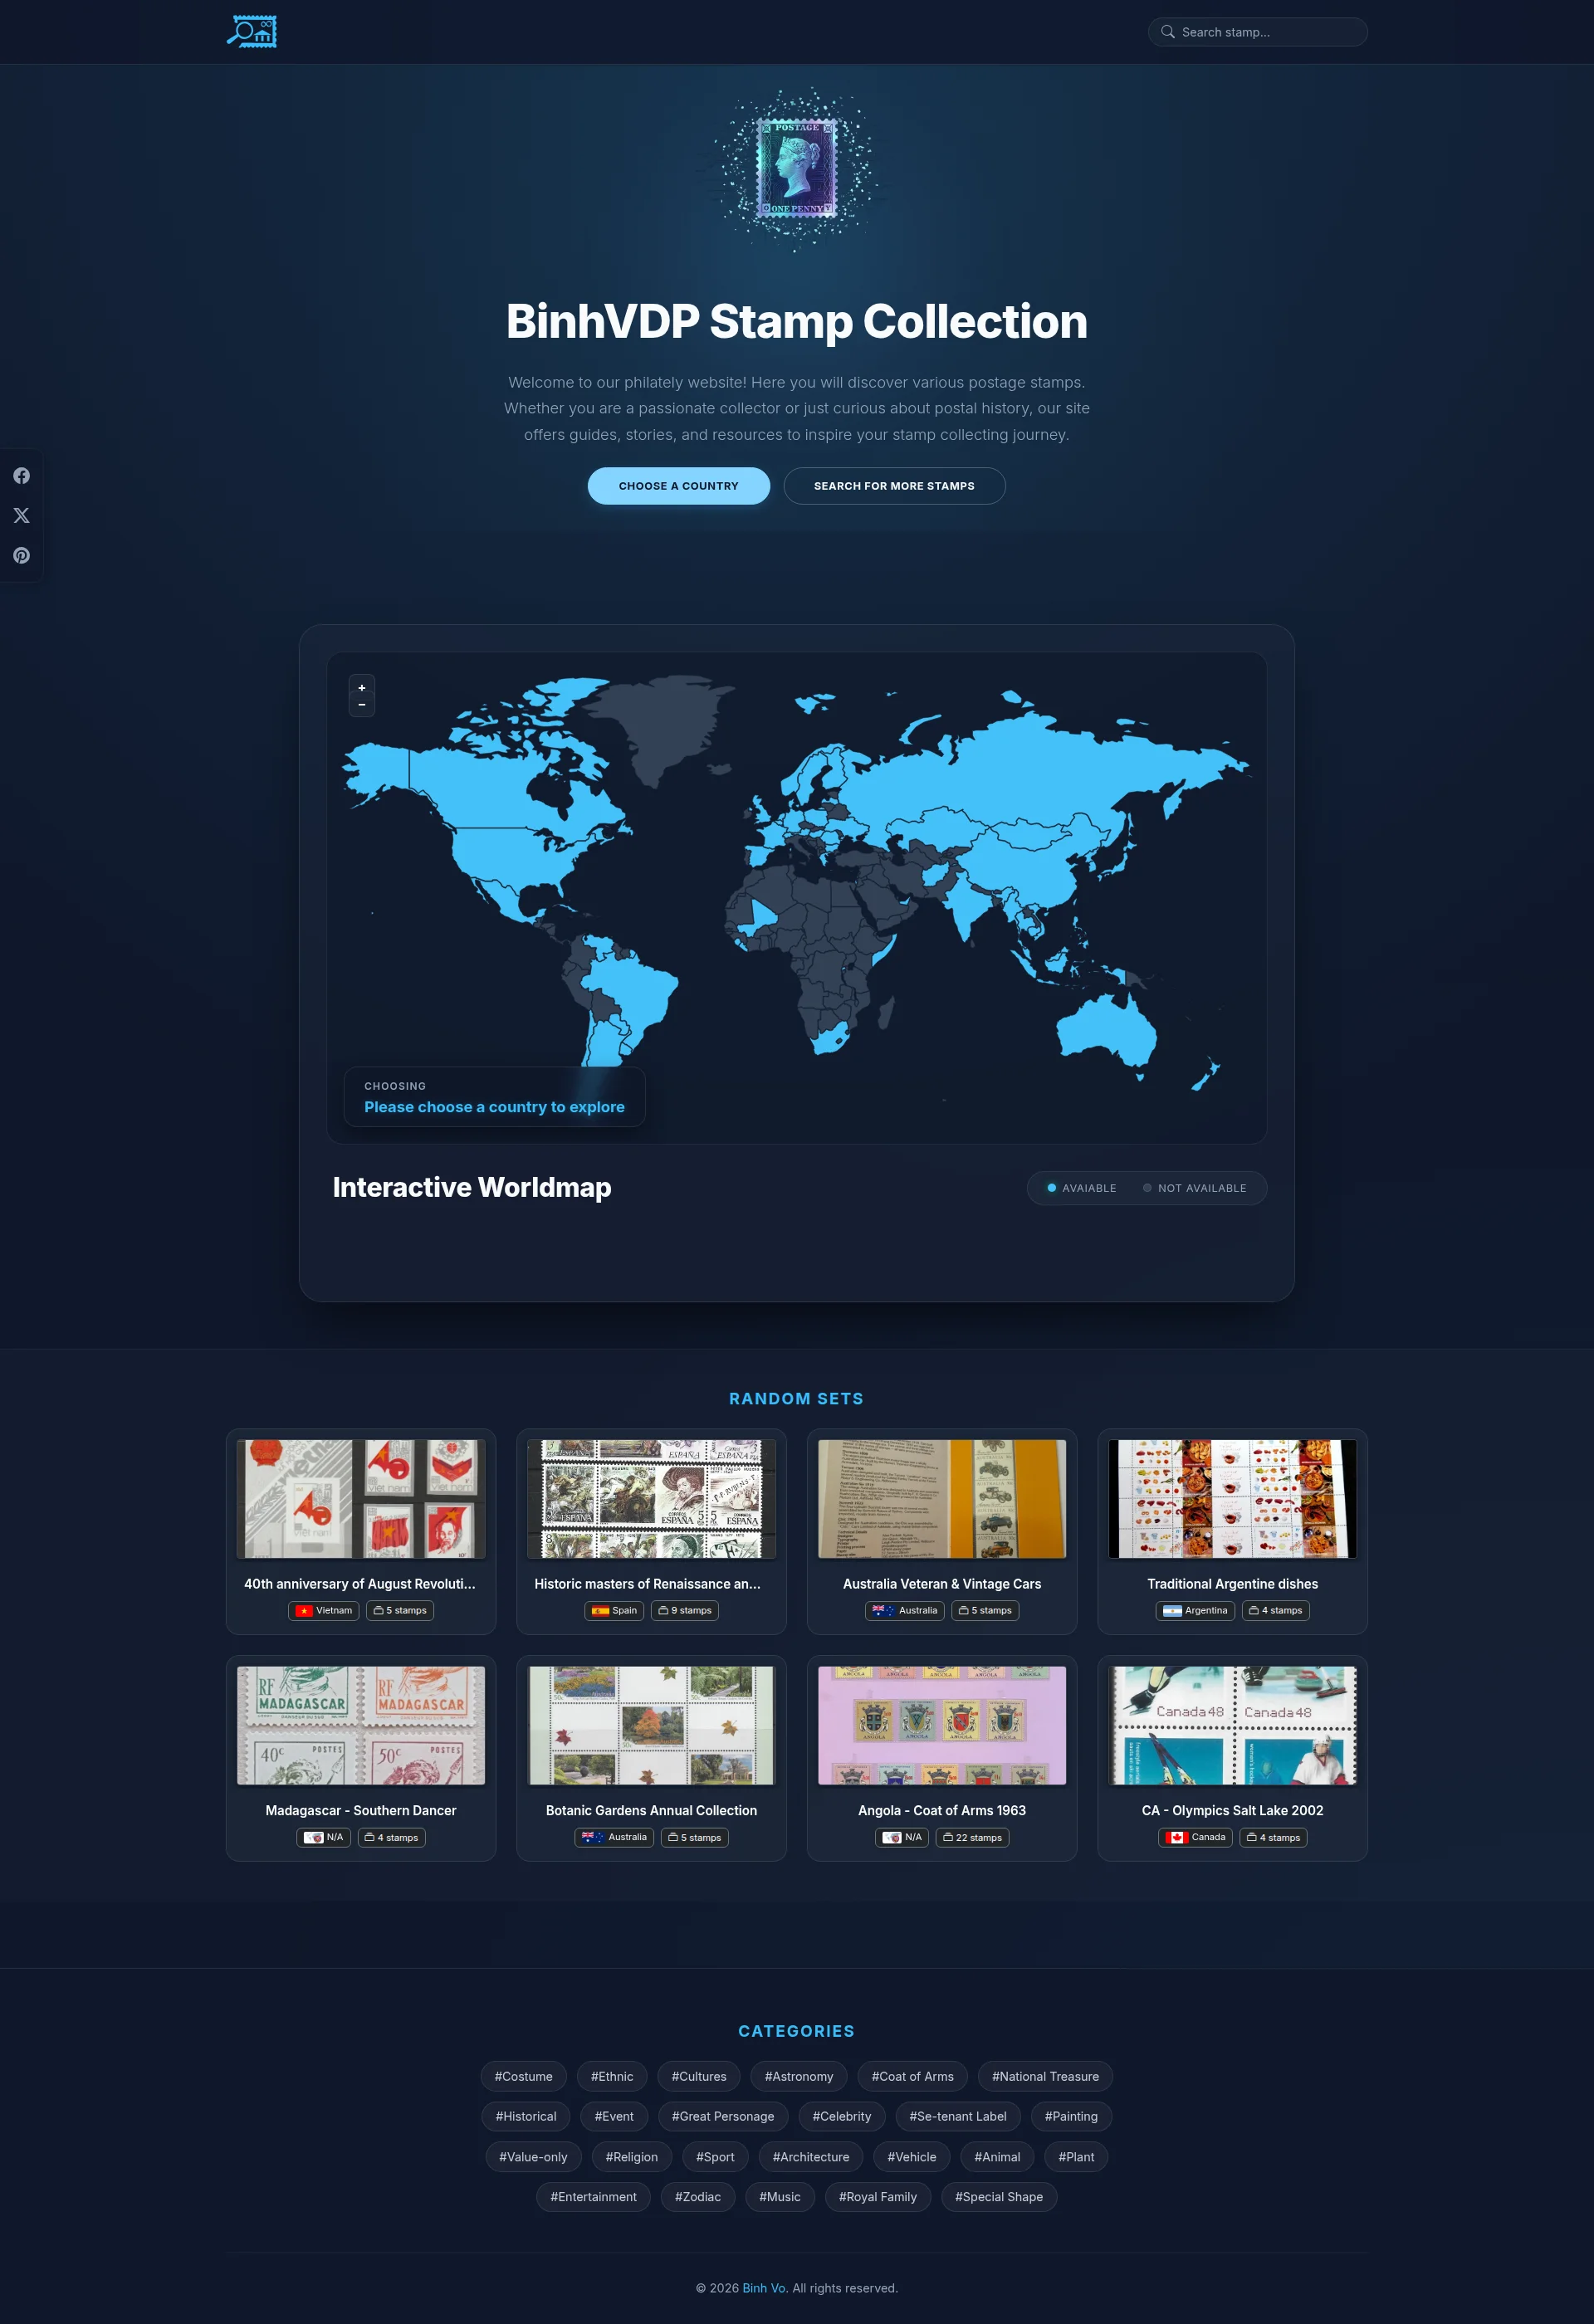The height and width of the screenshot is (2324, 1594).
Task: Click the Vietnam flag country badge
Action: tap(324, 1611)
